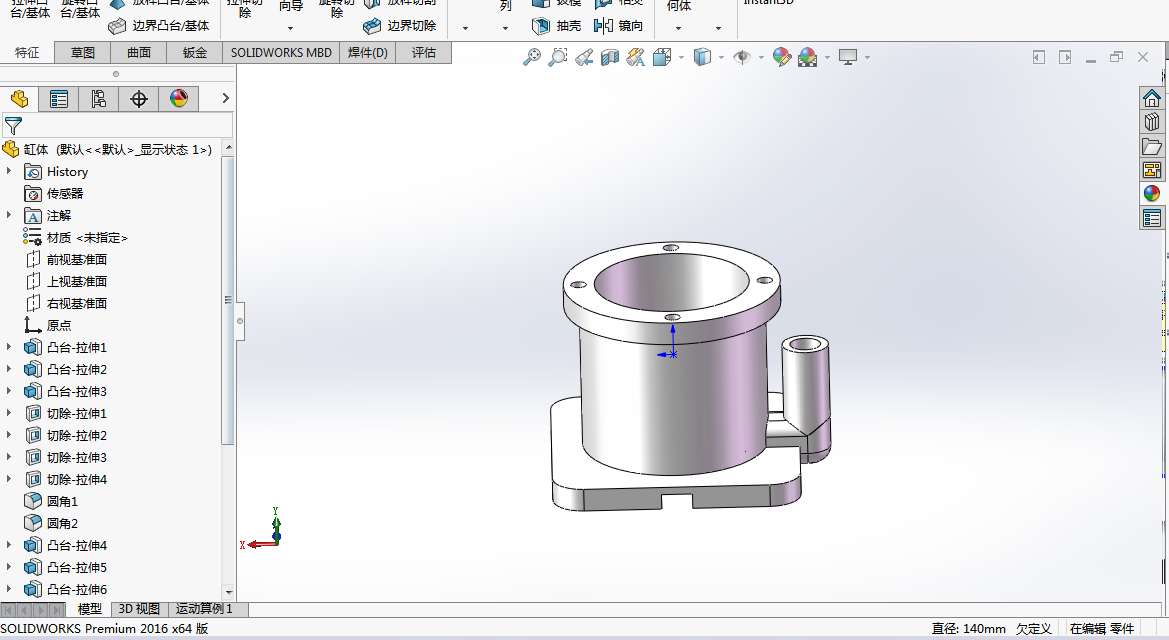Viewport: 1169px width, 640px height.
Task: Click the Display Style icon
Action: click(x=702, y=57)
